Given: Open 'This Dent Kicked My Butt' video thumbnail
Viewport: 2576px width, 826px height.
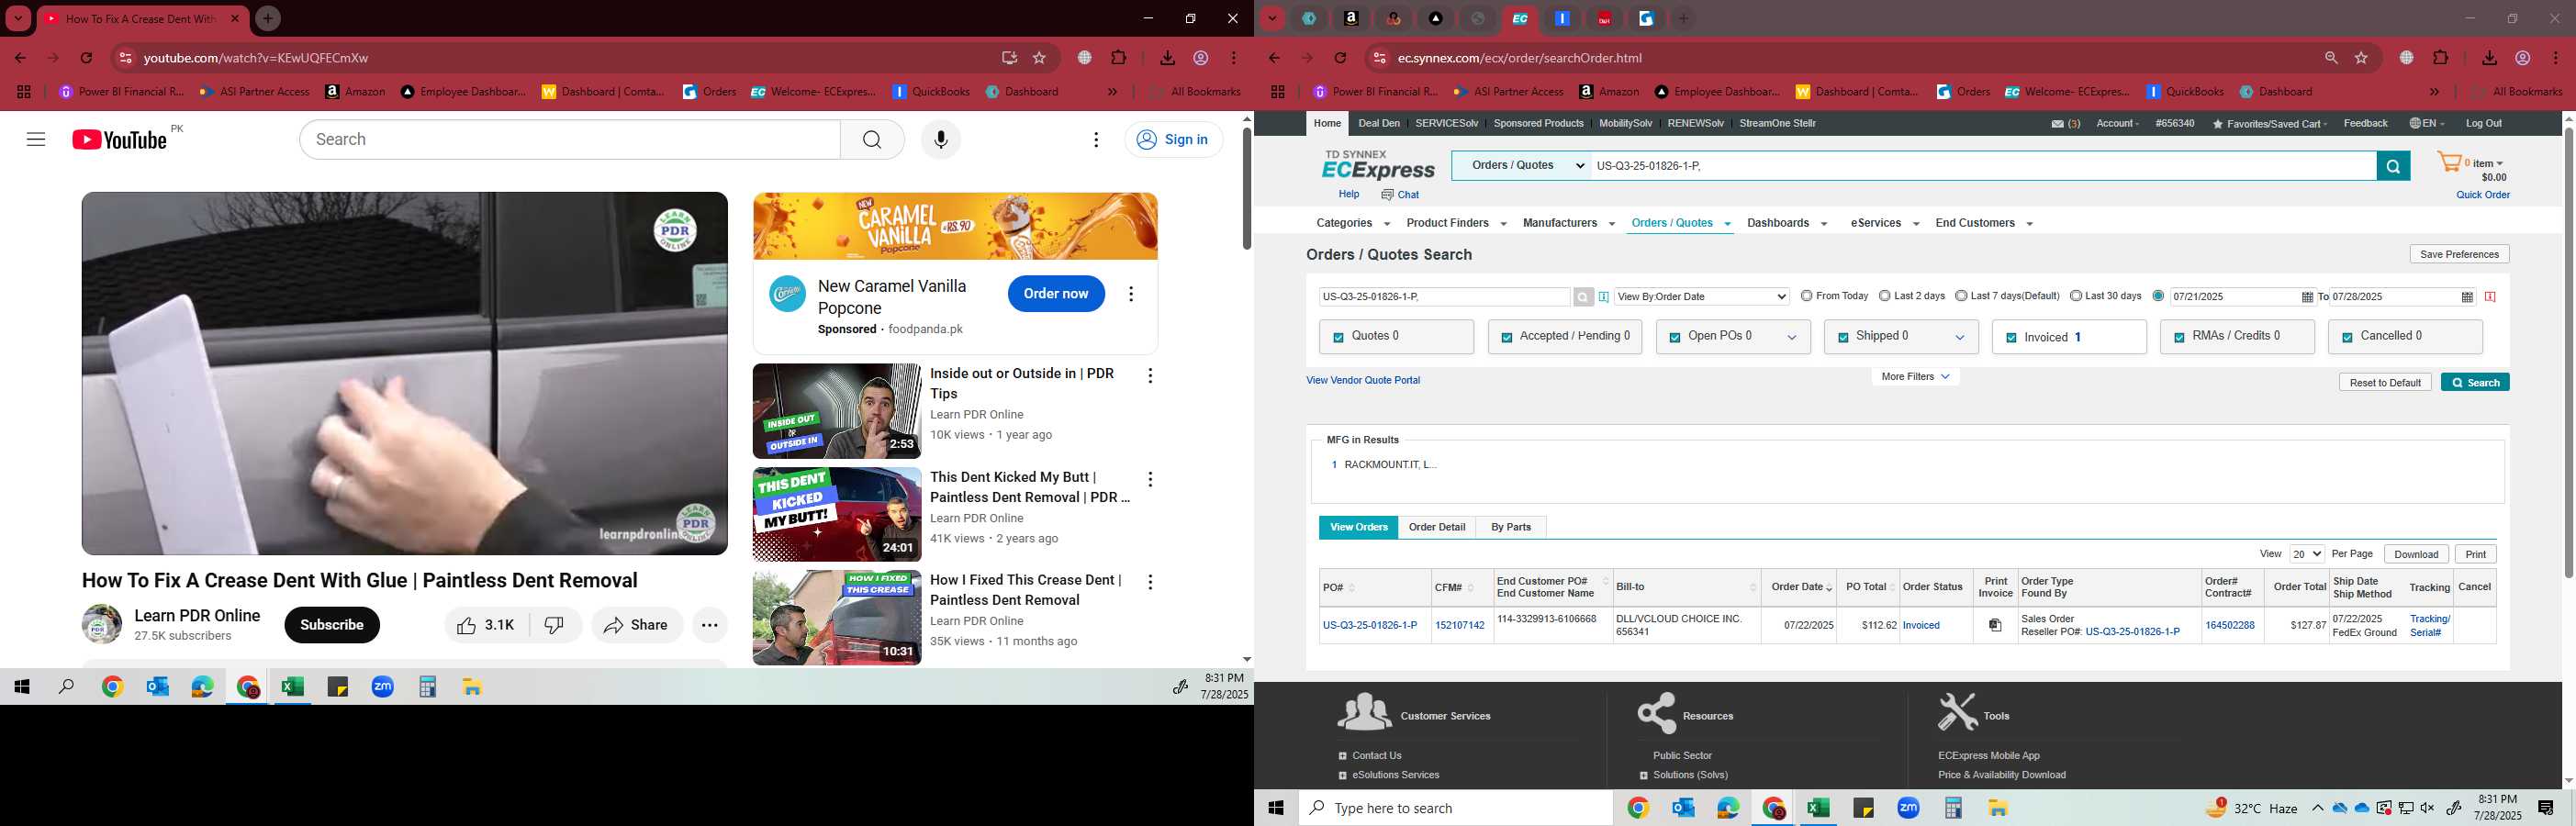Looking at the screenshot, I should click(836, 515).
